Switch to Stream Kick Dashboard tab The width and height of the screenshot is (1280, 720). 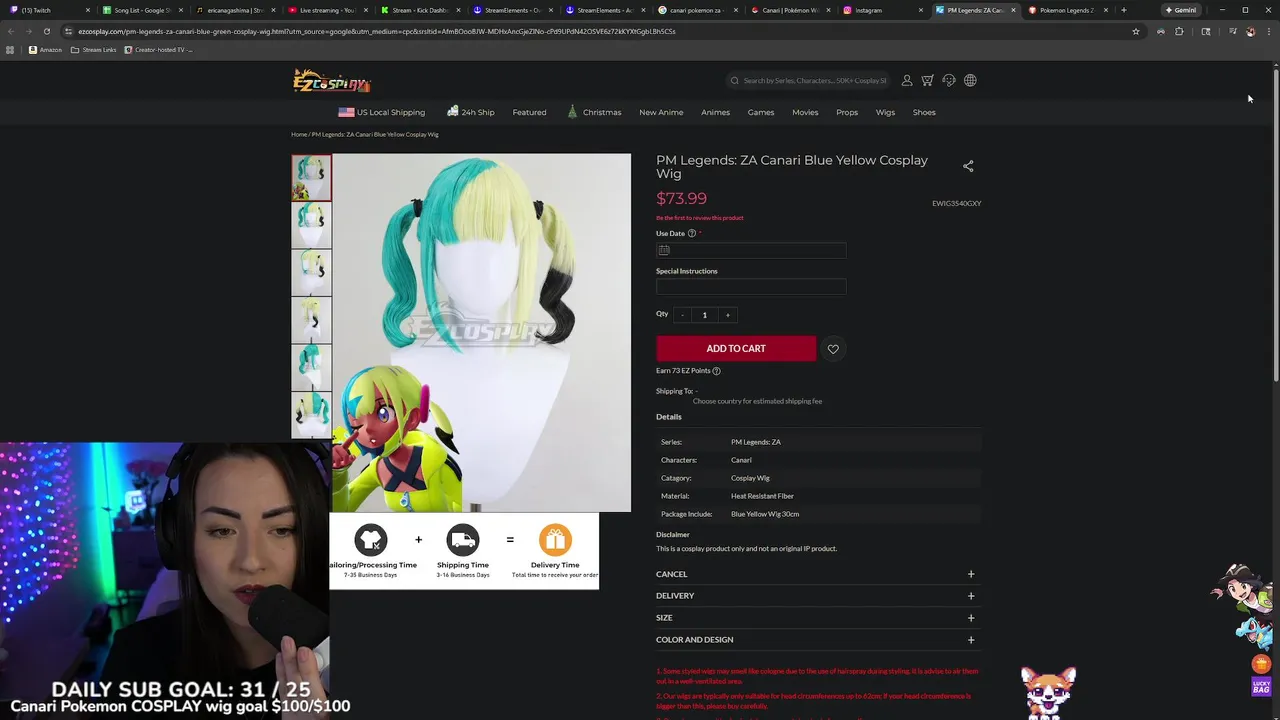419,10
